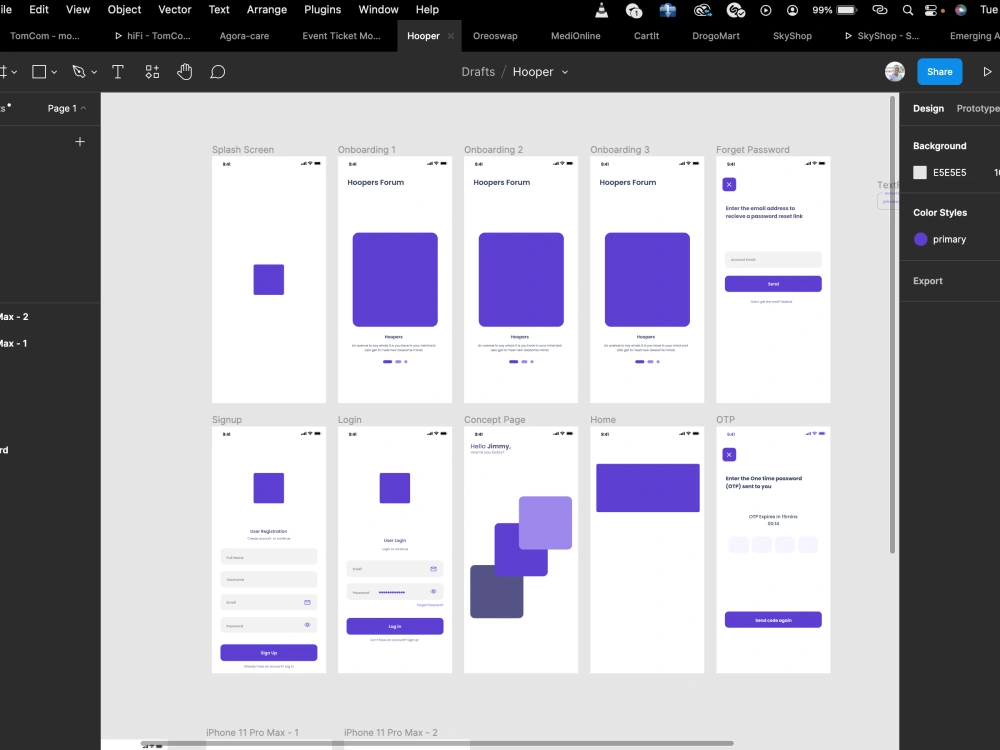The width and height of the screenshot is (1000, 750).
Task: Open the Arrange menu
Action: pyautogui.click(x=267, y=10)
